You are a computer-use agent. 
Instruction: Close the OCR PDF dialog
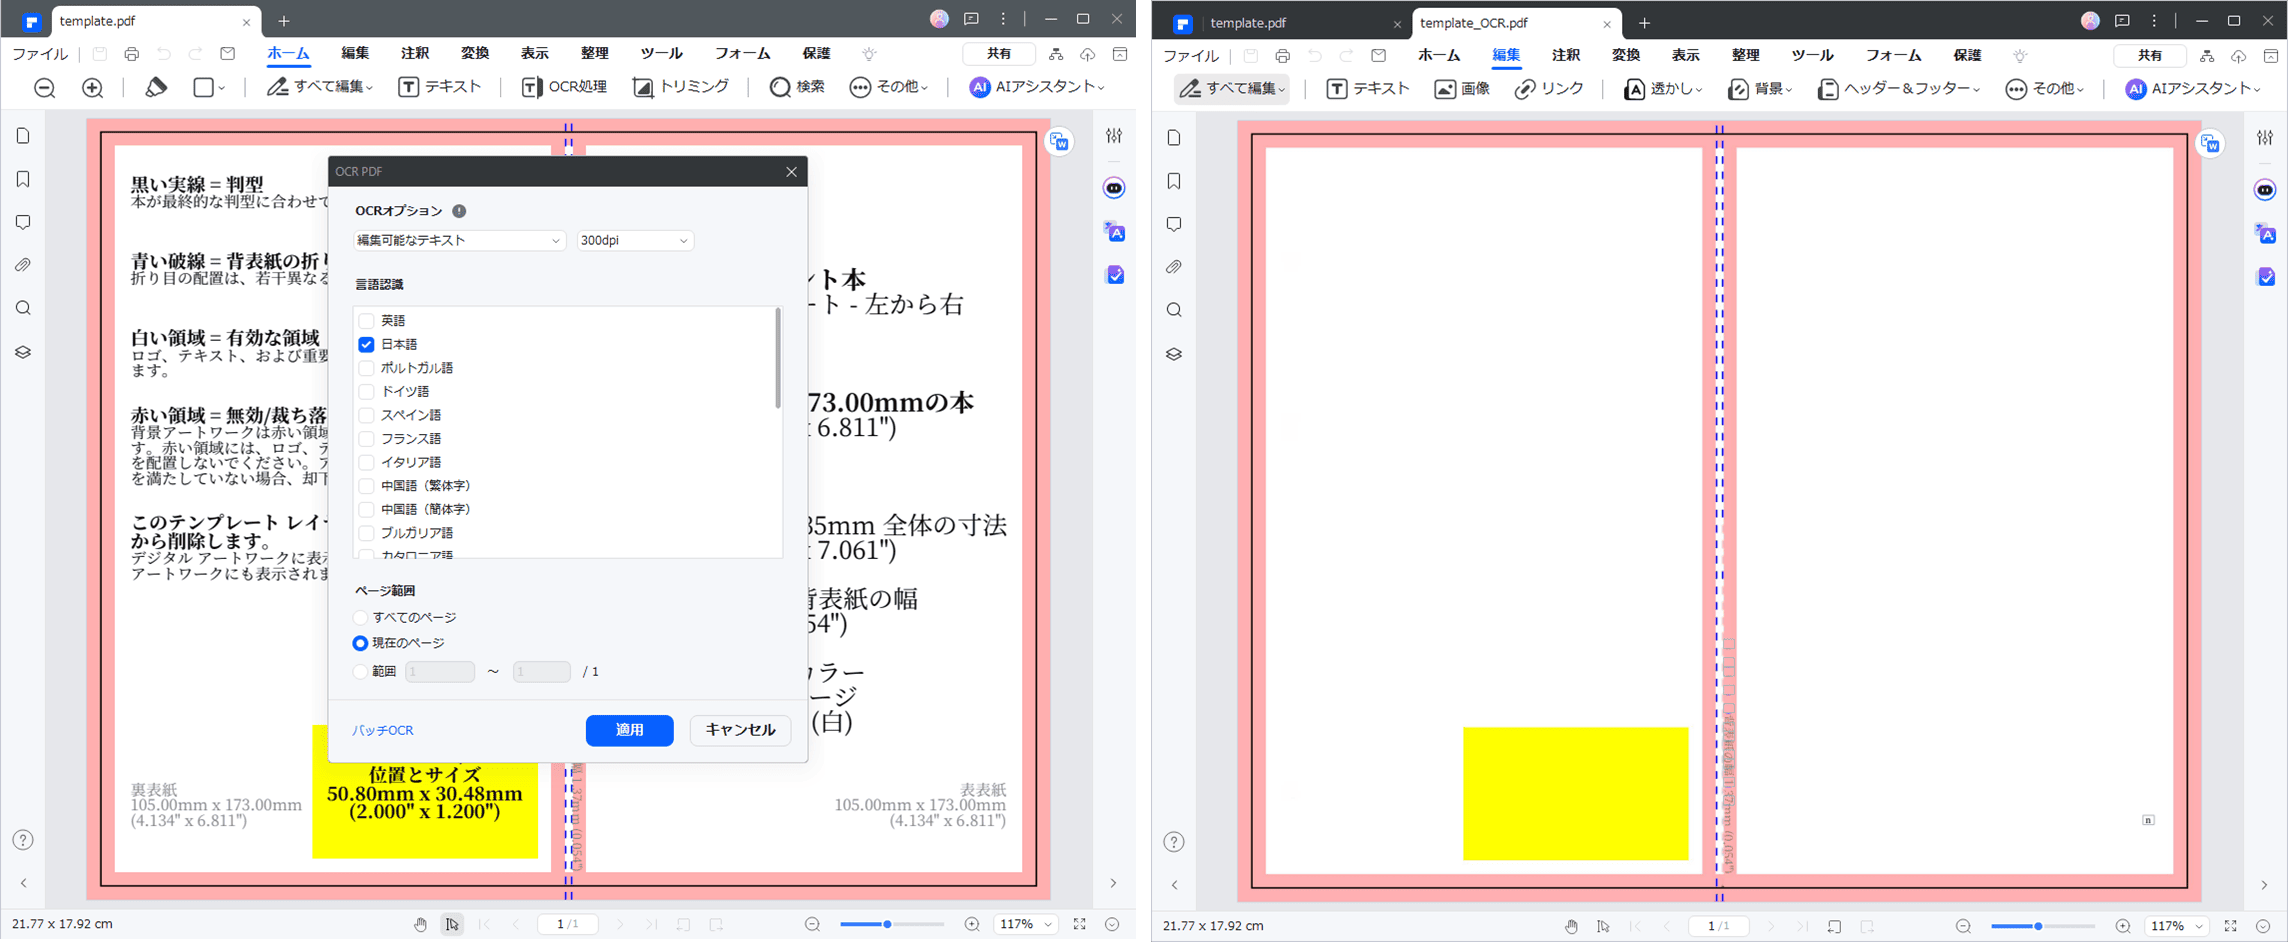(x=791, y=172)
